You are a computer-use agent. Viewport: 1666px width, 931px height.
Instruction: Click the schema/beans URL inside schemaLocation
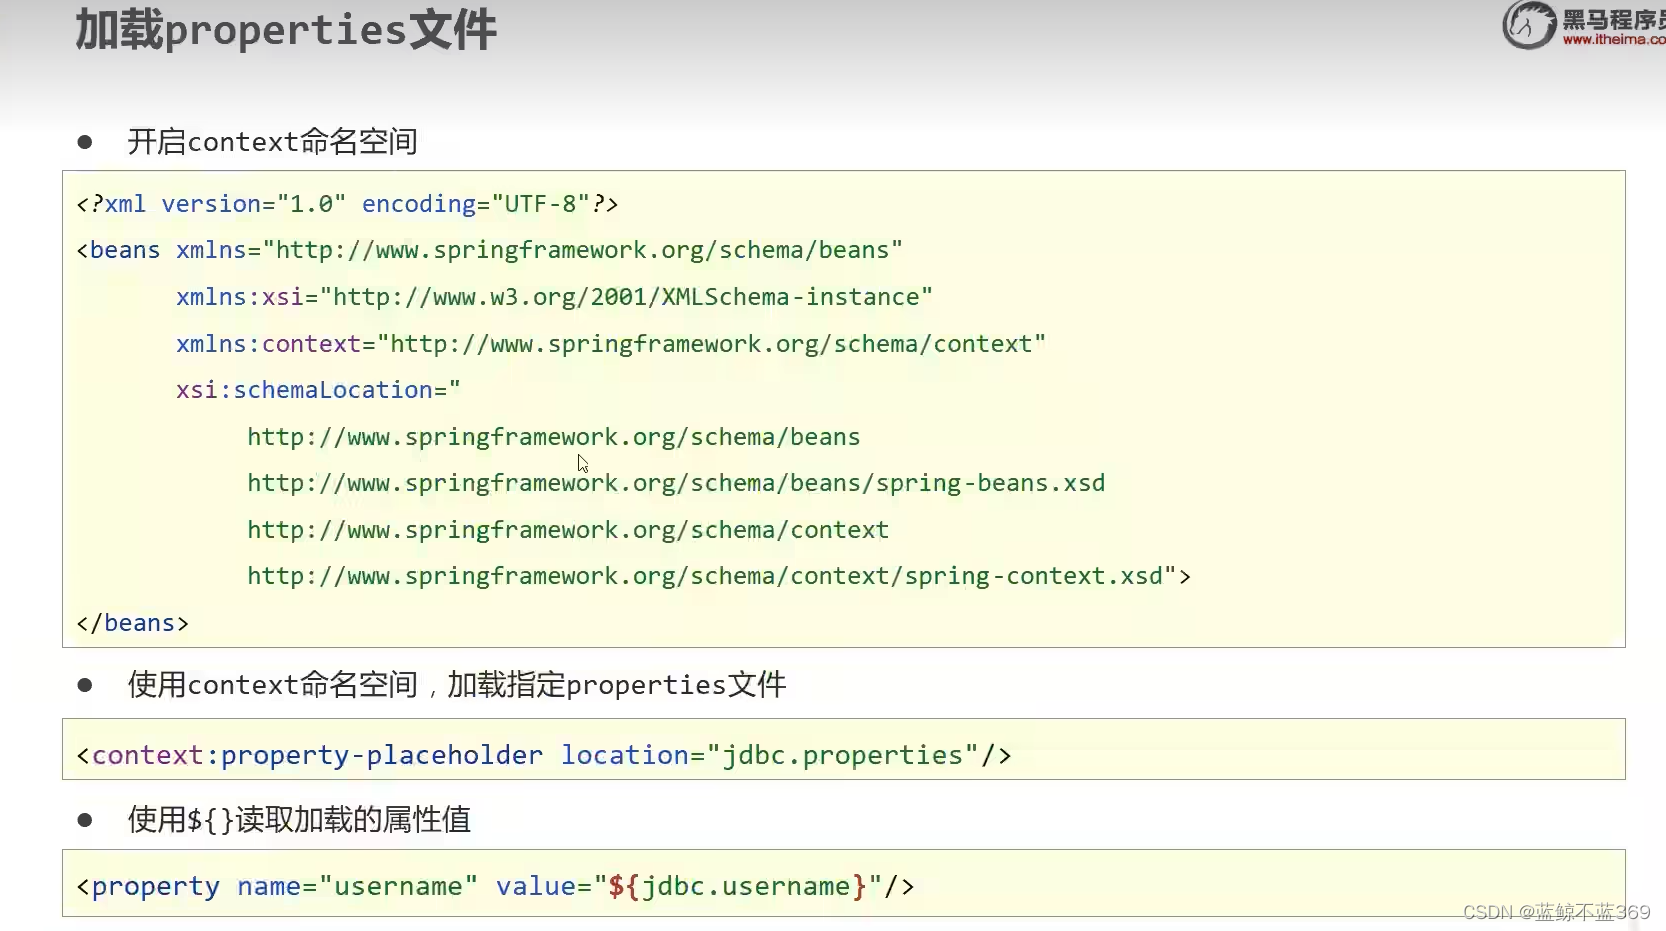pos(554,437)
